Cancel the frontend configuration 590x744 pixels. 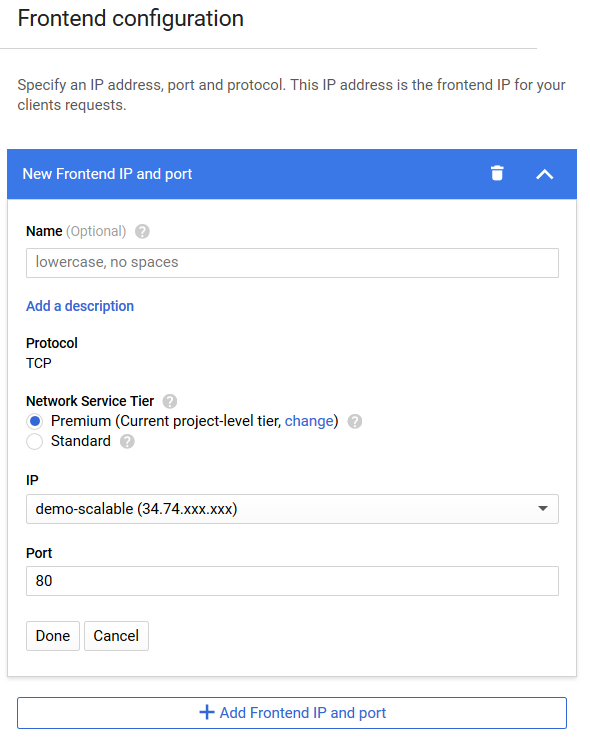coord(116,636)
